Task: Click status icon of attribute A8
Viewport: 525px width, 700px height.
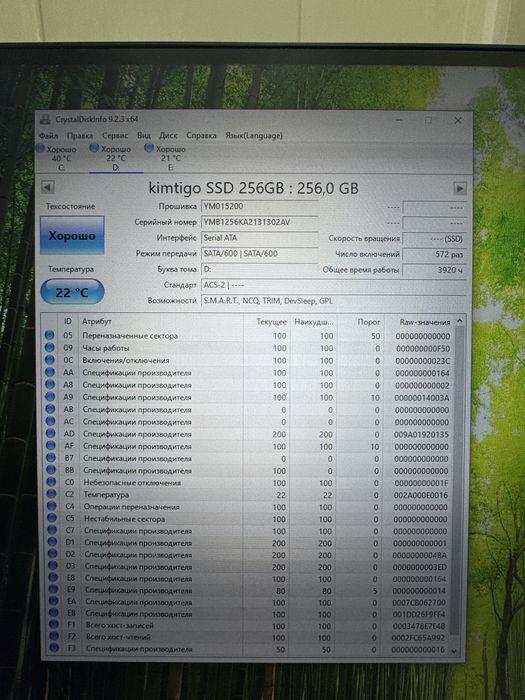Action: 50,384
